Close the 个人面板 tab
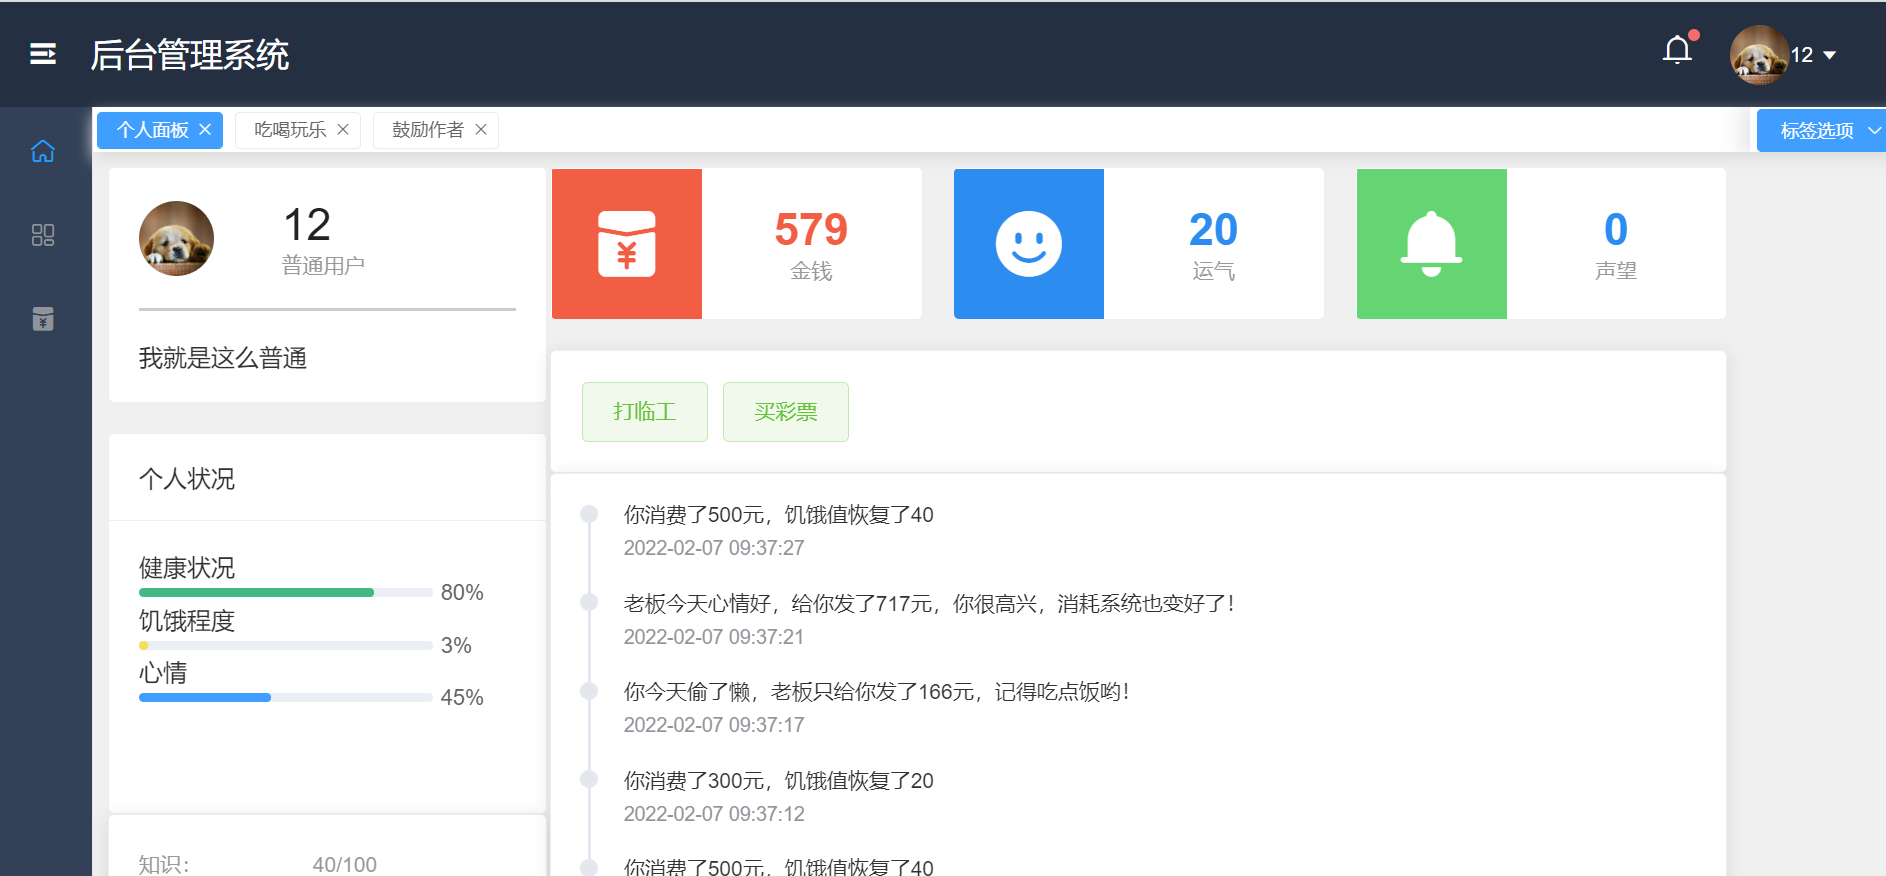This screenshot has height=876, width=1886. 205,129
